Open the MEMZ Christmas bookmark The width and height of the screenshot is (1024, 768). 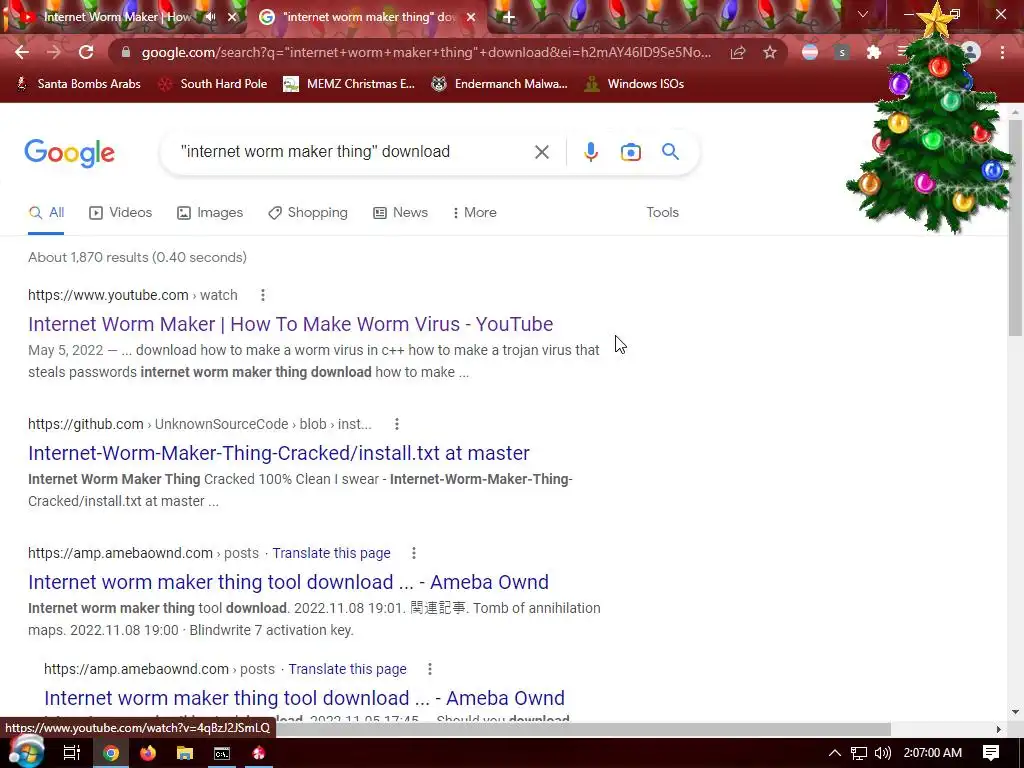pos(349,84)
